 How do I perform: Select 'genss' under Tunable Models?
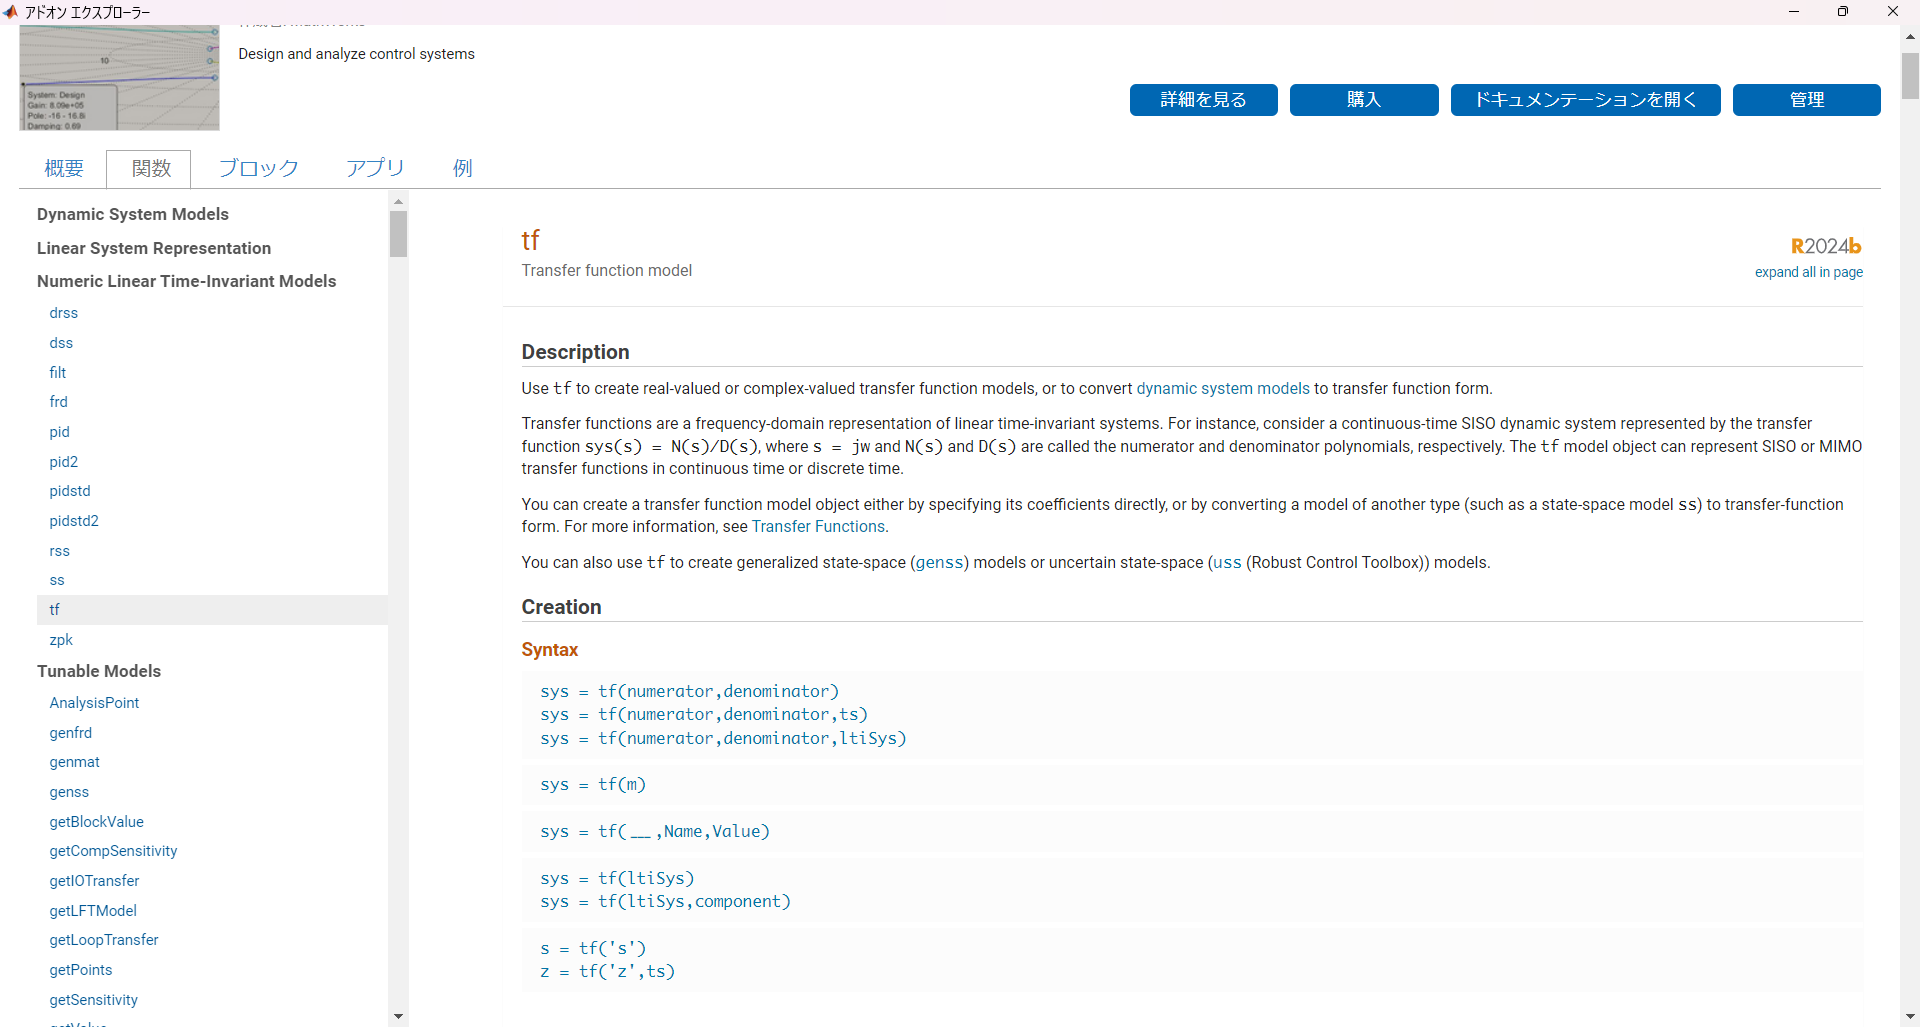(68, 791)
